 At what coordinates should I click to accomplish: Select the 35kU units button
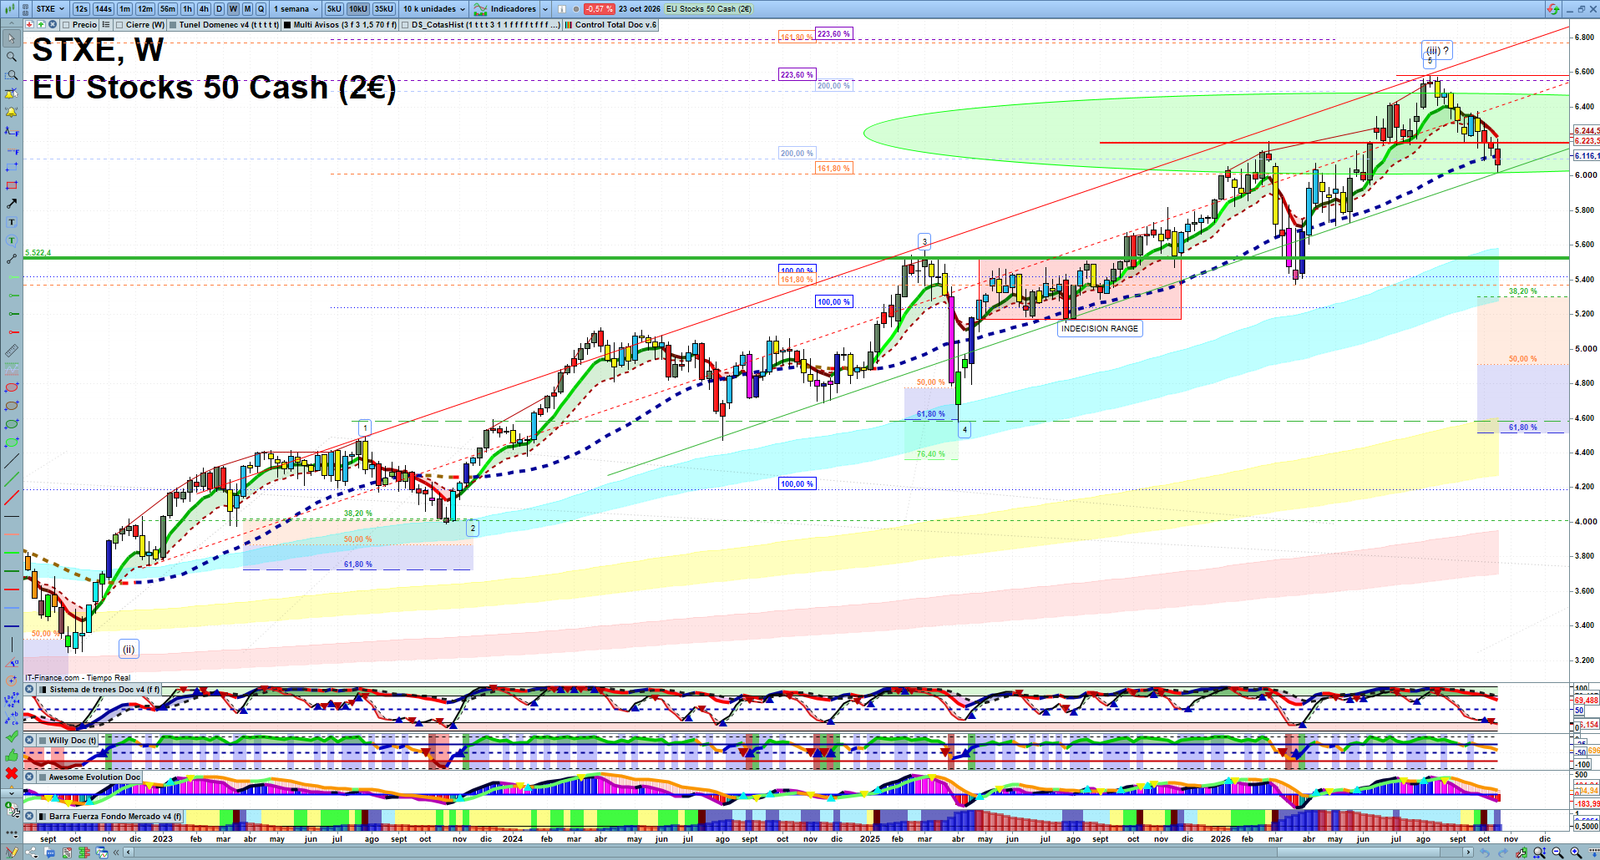(x=384, y=9)
